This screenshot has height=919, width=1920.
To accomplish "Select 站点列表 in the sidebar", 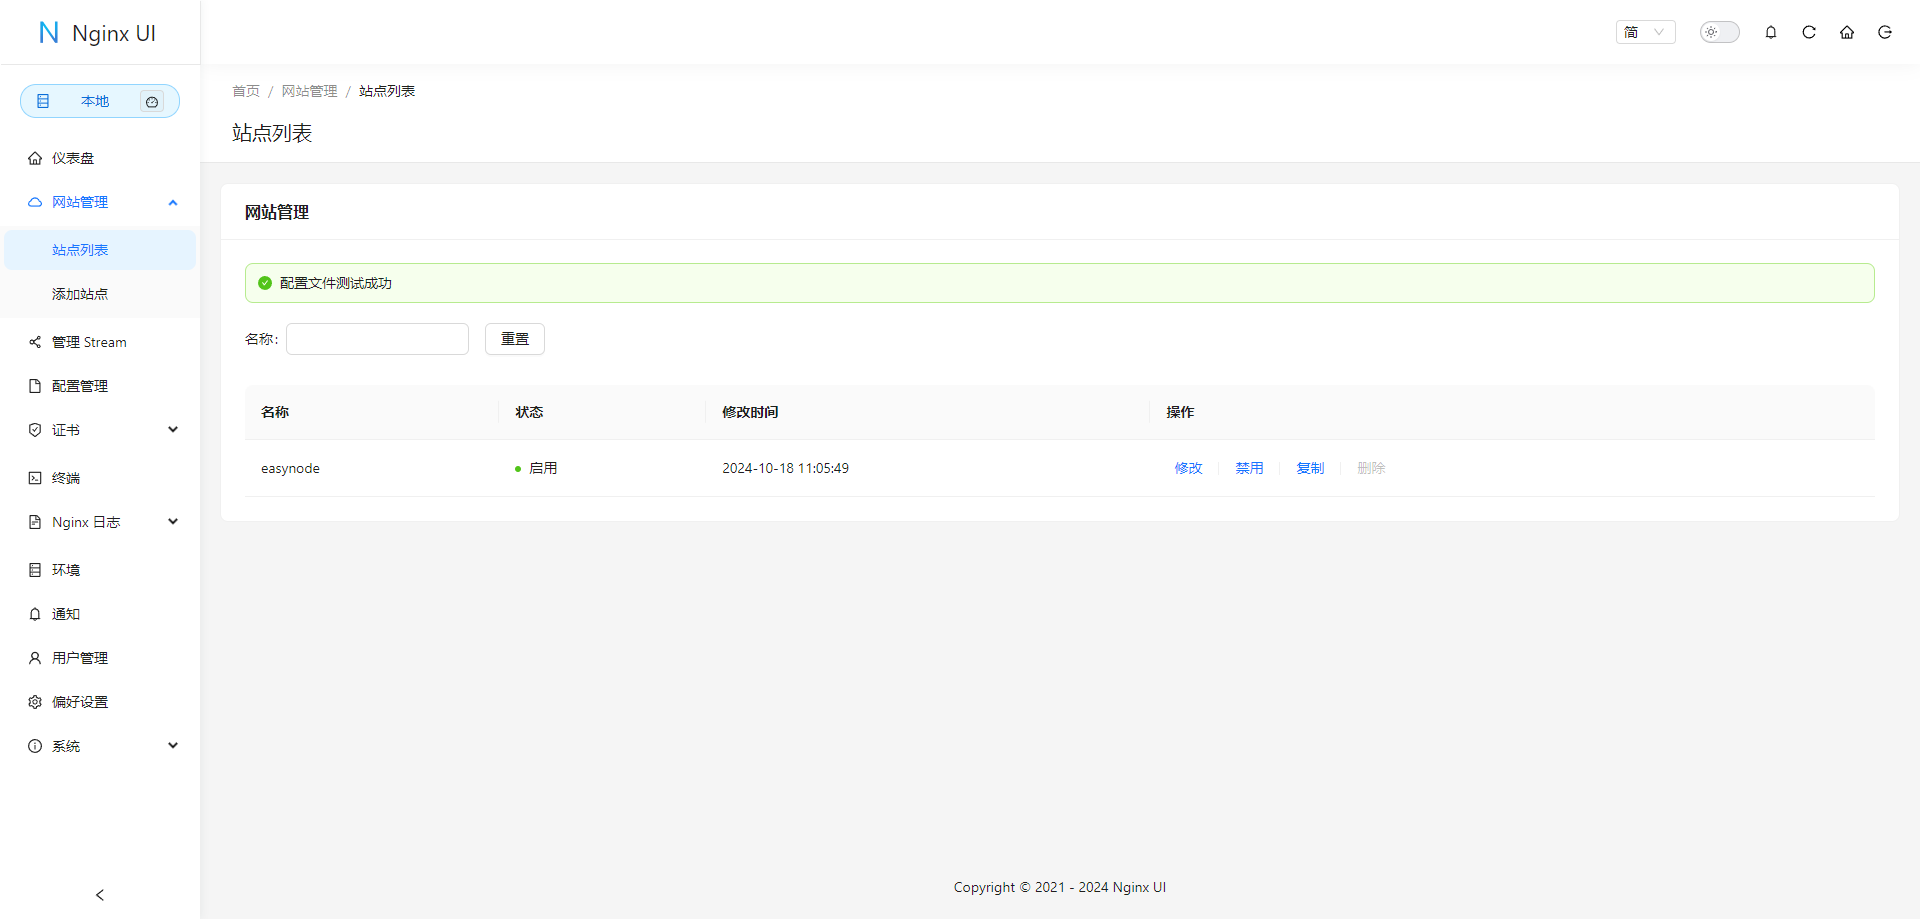I will point(100,250).
